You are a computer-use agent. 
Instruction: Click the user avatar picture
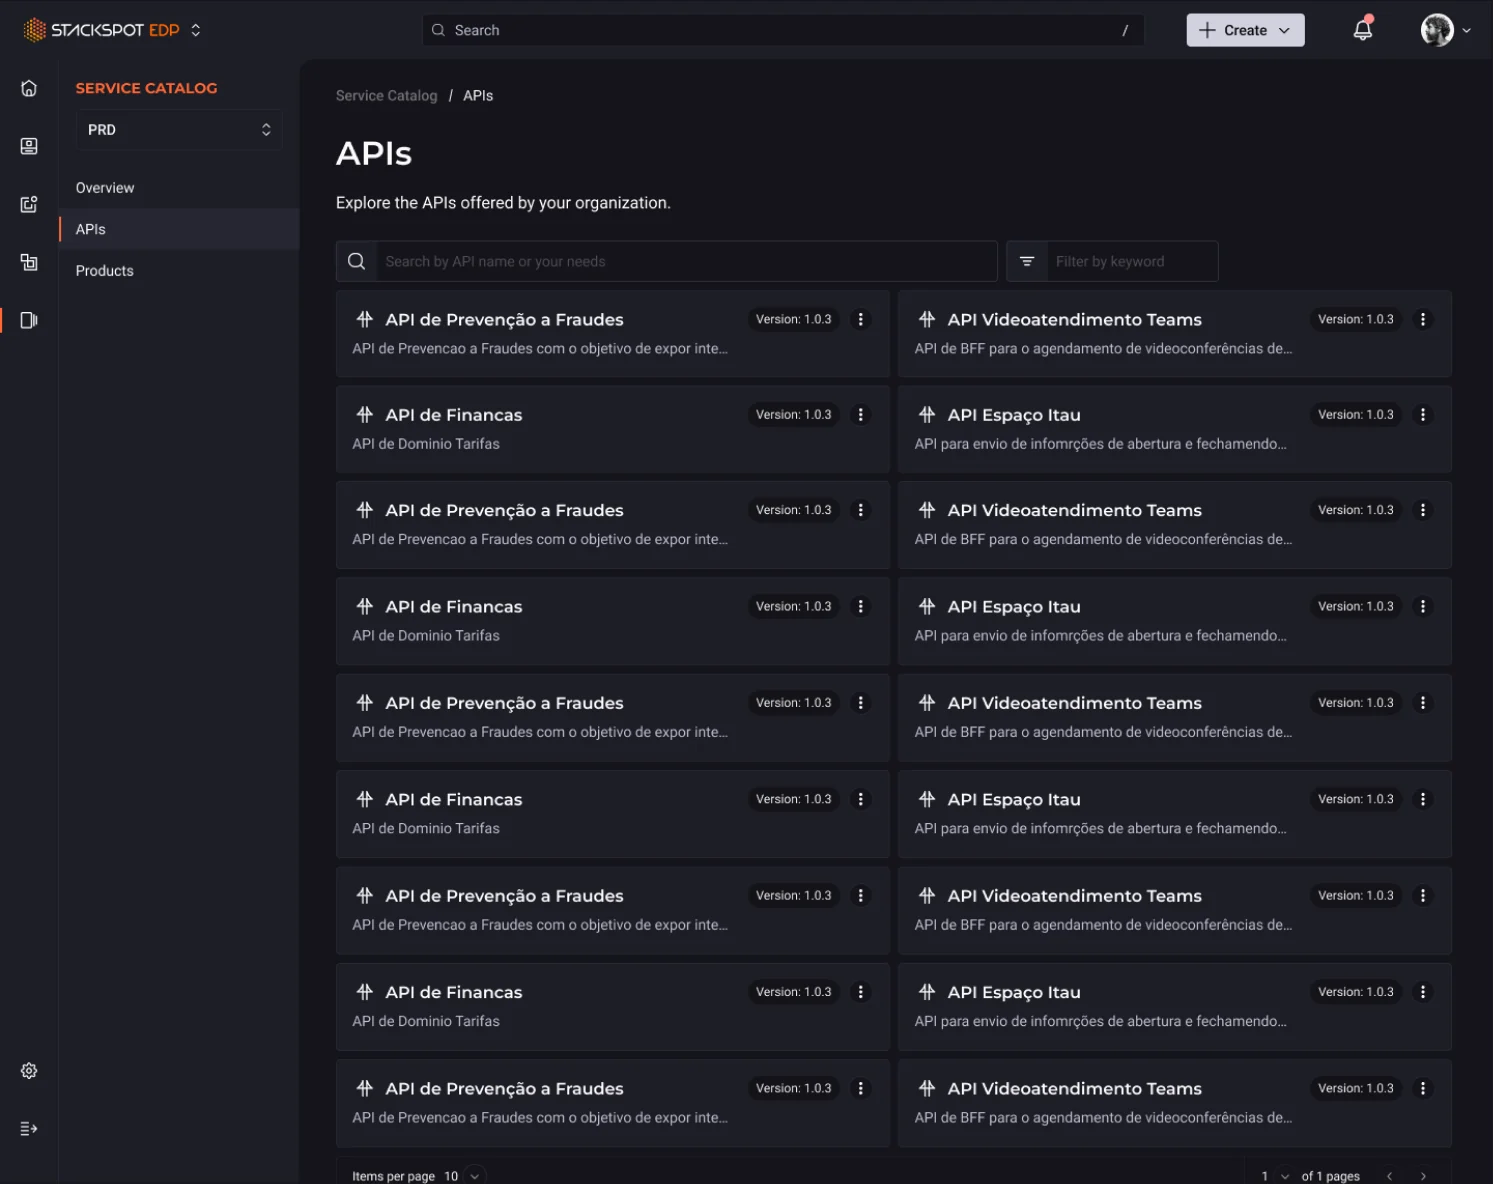1437,30
